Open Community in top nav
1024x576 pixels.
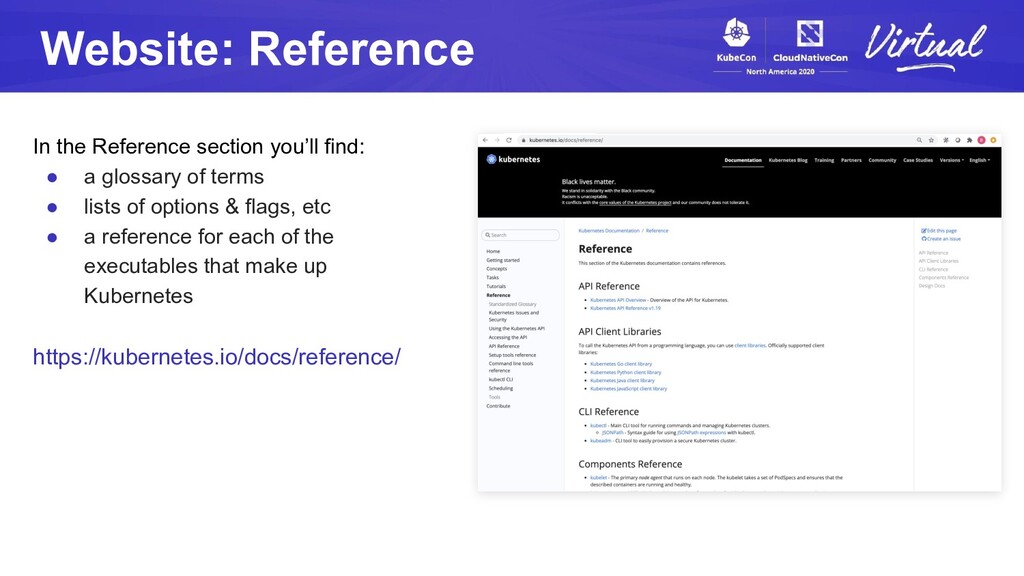tap(882, 160)
